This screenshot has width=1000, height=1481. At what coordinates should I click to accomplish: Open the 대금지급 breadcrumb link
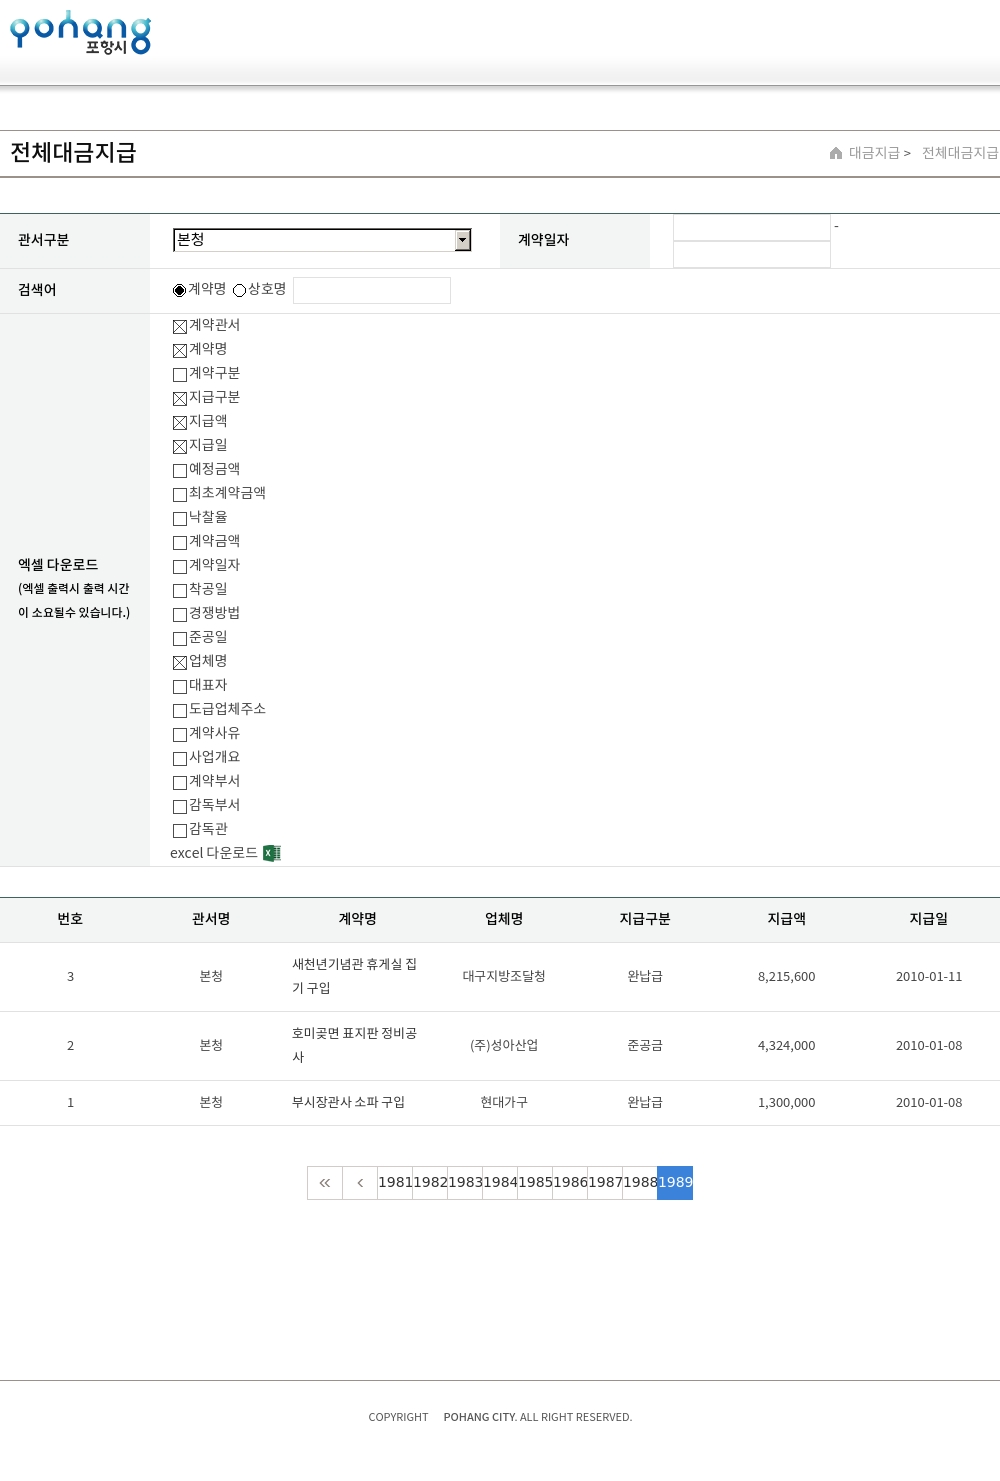[x=874, y=153]
